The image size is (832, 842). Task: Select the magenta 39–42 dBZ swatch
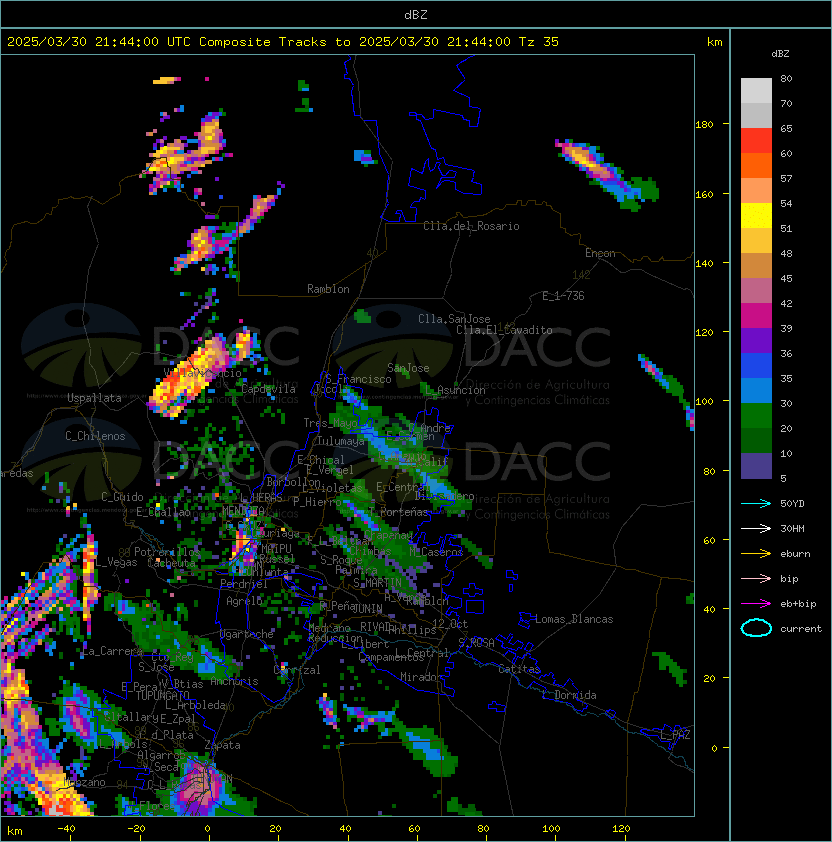click(x=756, y=315)
